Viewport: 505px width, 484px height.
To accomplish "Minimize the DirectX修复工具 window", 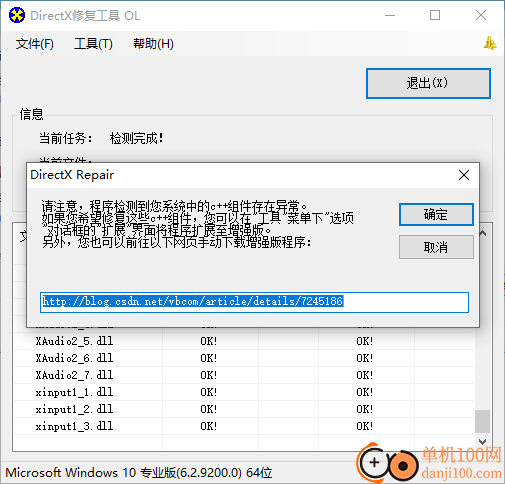I will coord(390,15).
